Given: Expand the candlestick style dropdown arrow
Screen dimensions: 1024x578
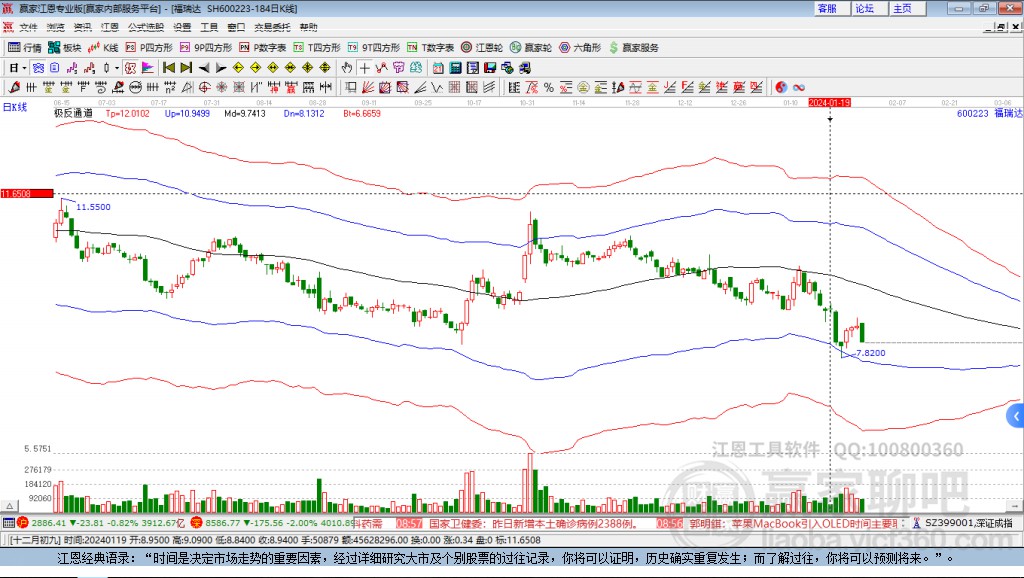Looking at the screenshot, I should click(x=118, y=68).
